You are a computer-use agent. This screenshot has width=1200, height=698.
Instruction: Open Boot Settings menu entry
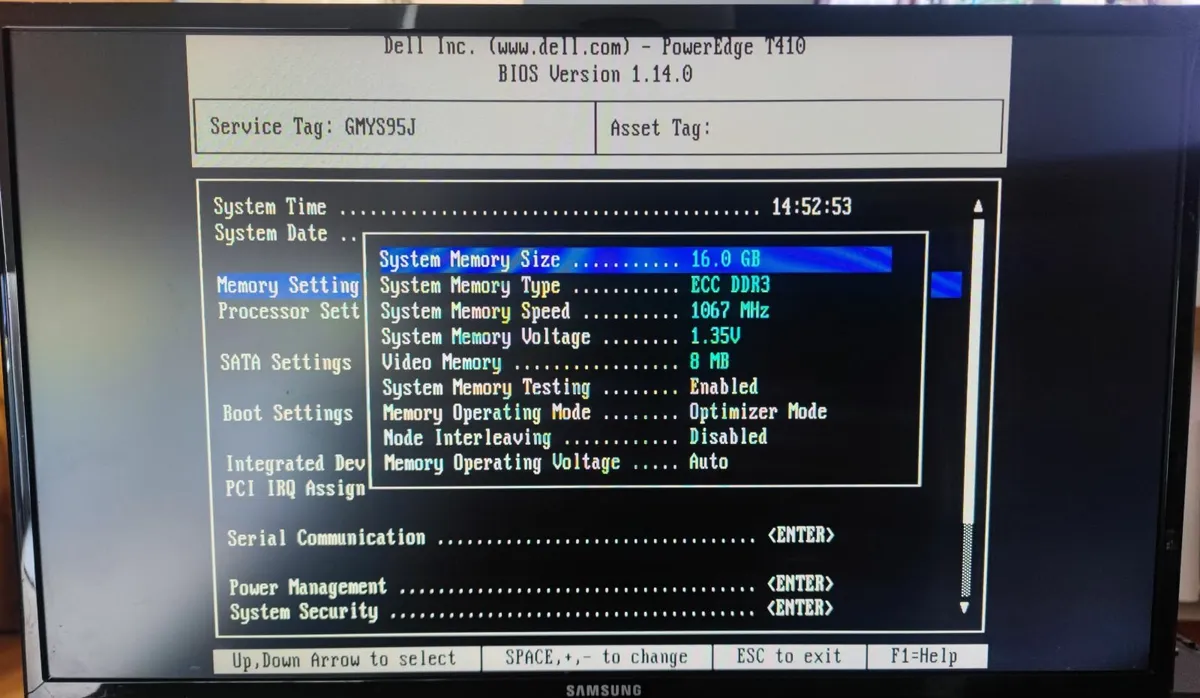pyautogui.click(x=288, y=414)
